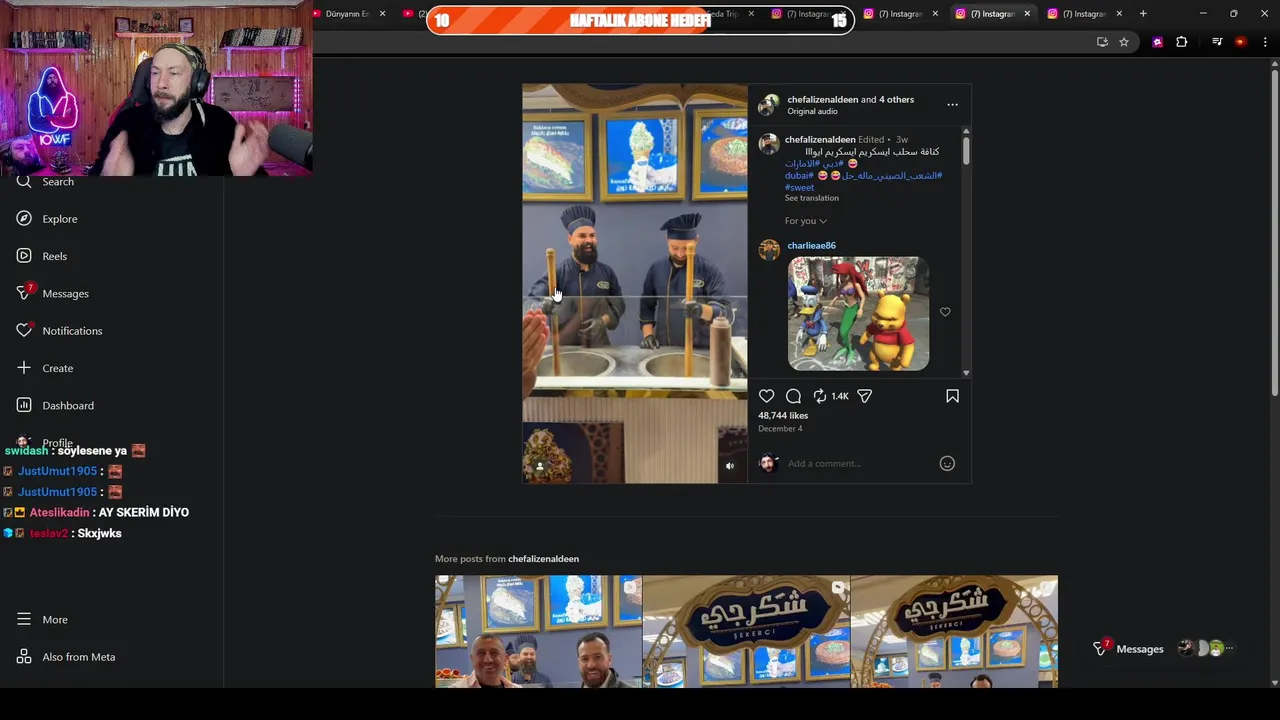This screenshot has height=720, width=1280.
Task: Close the Dünyanın En tab
Action: click(382, 14)
